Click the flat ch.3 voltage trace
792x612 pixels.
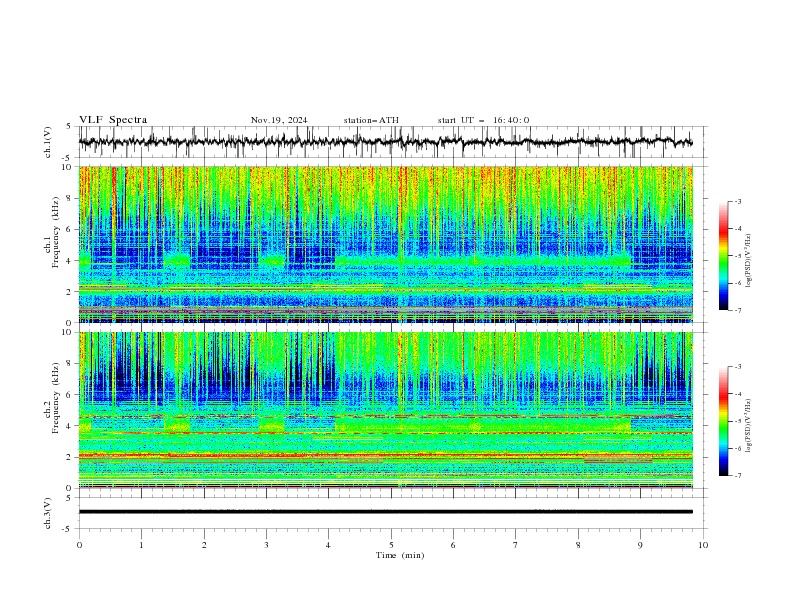point(385,512)
